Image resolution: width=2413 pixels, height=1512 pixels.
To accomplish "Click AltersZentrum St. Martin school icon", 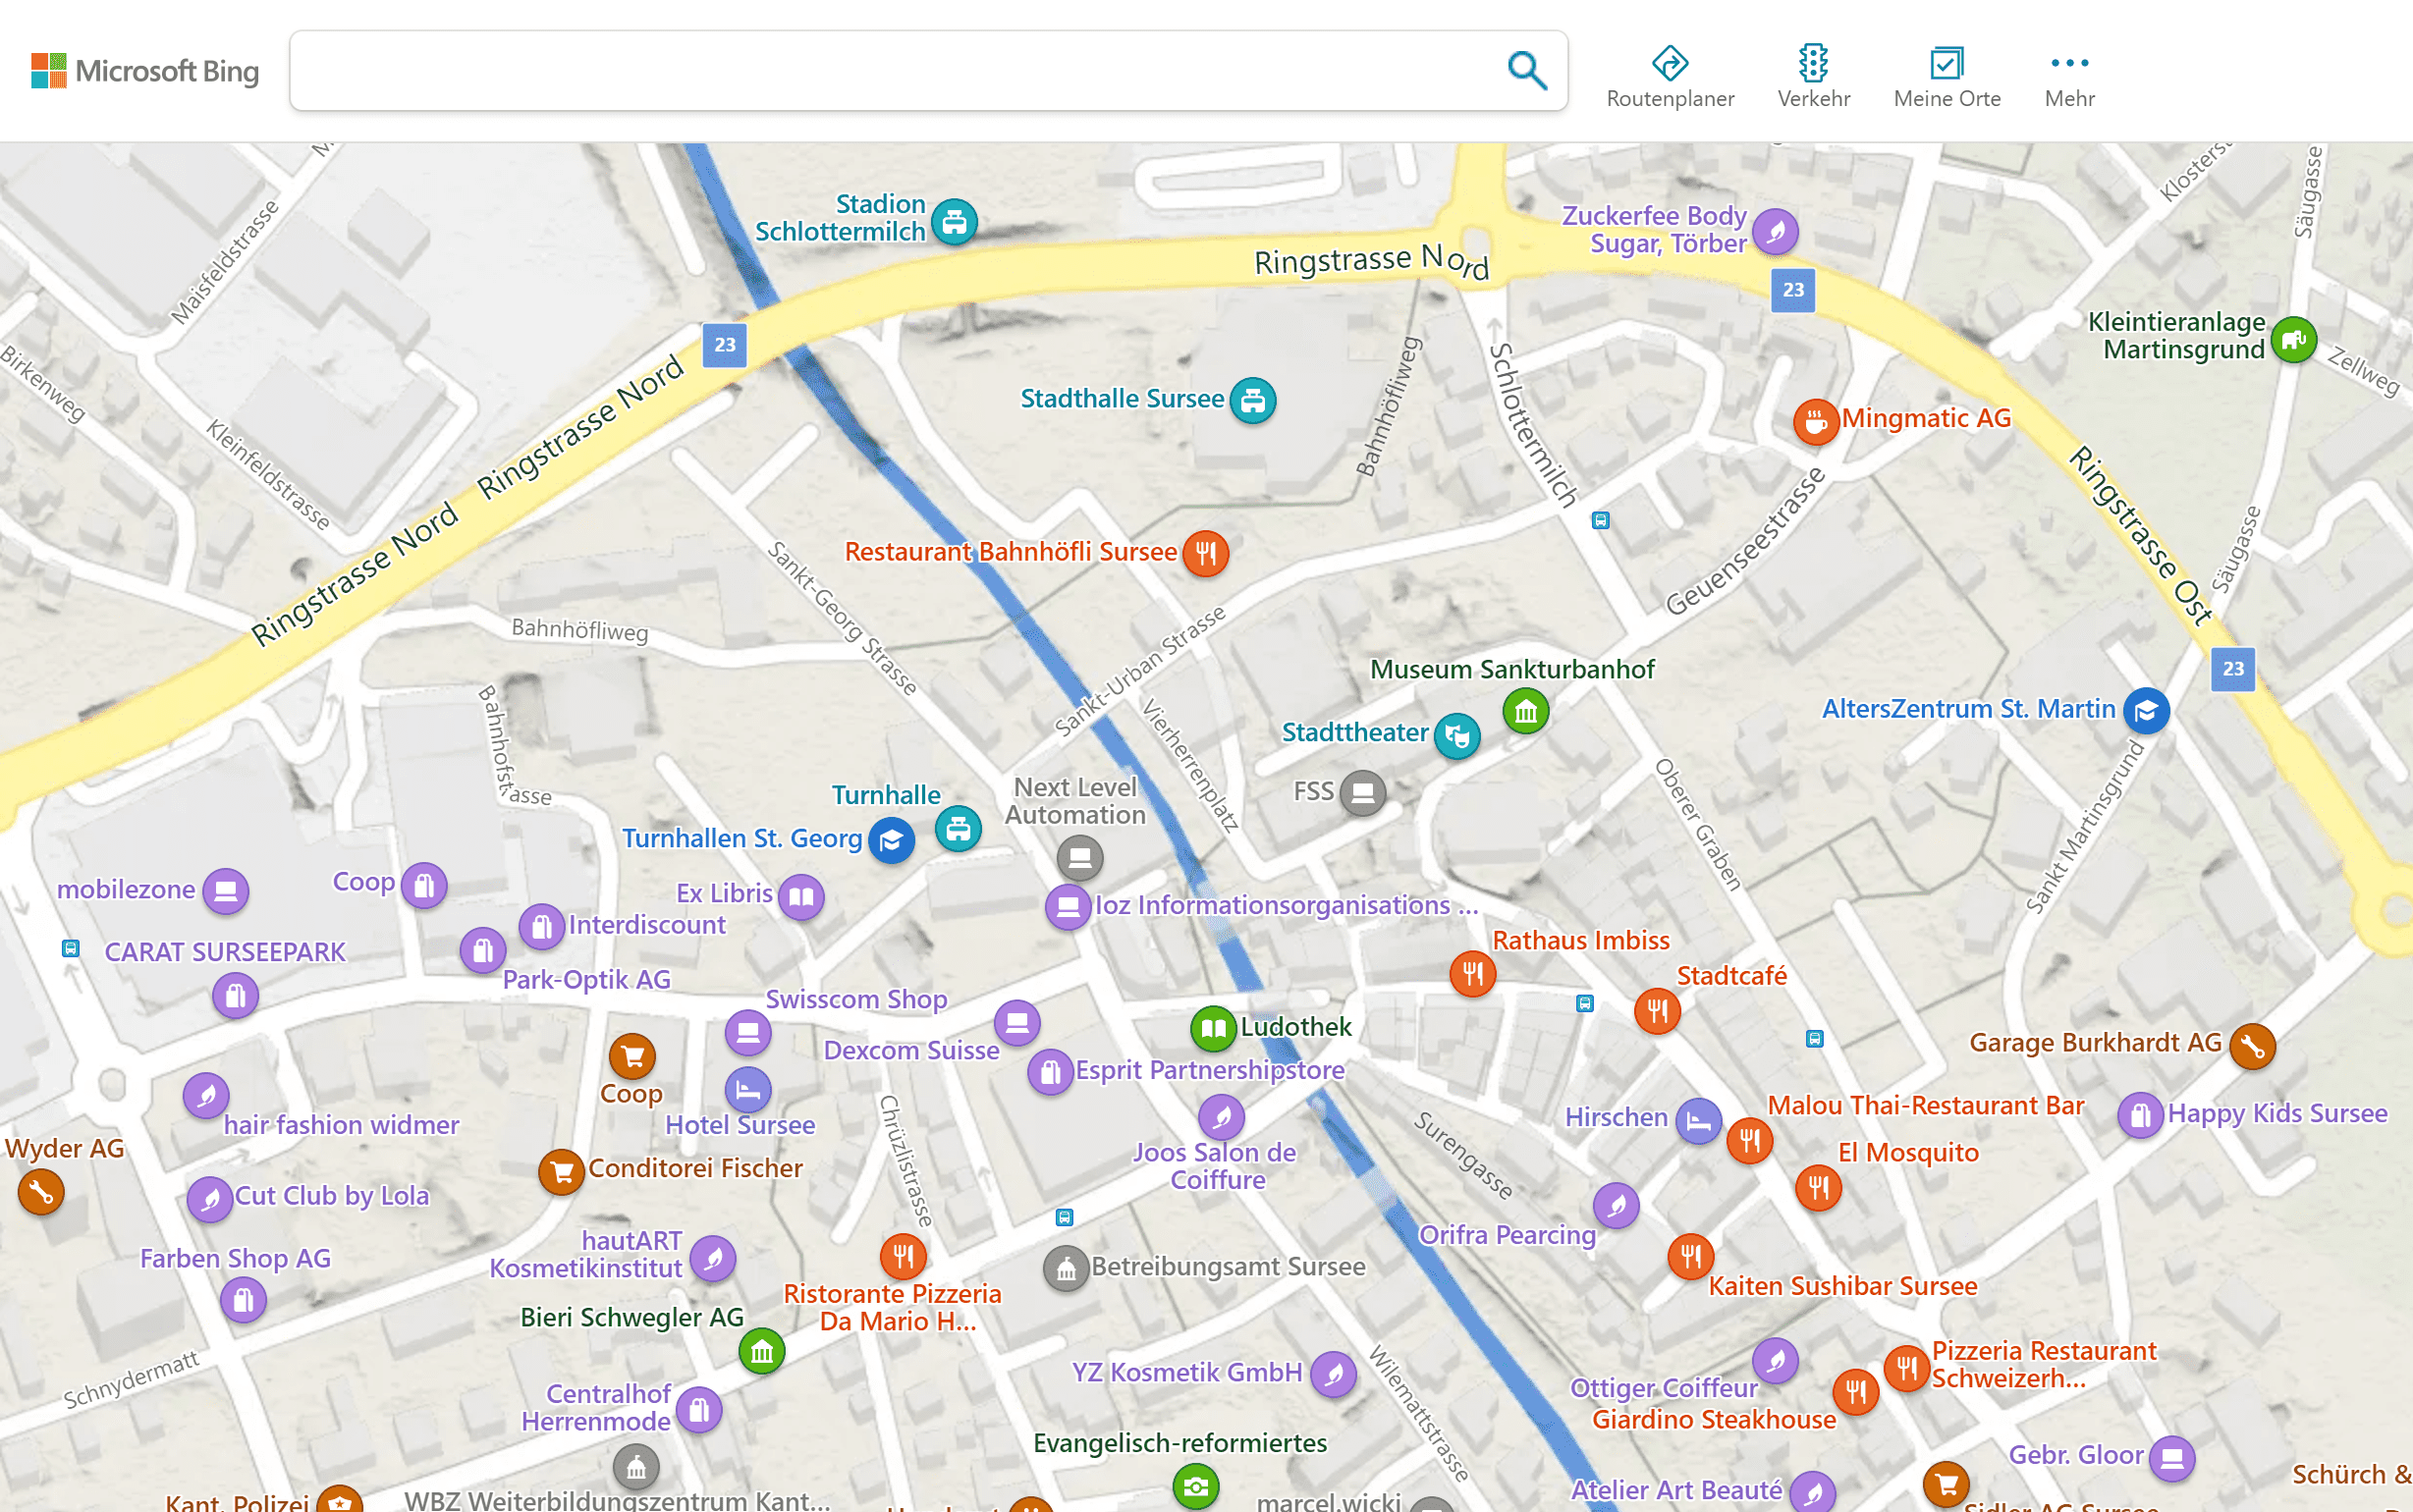I will pos(2145,712).
